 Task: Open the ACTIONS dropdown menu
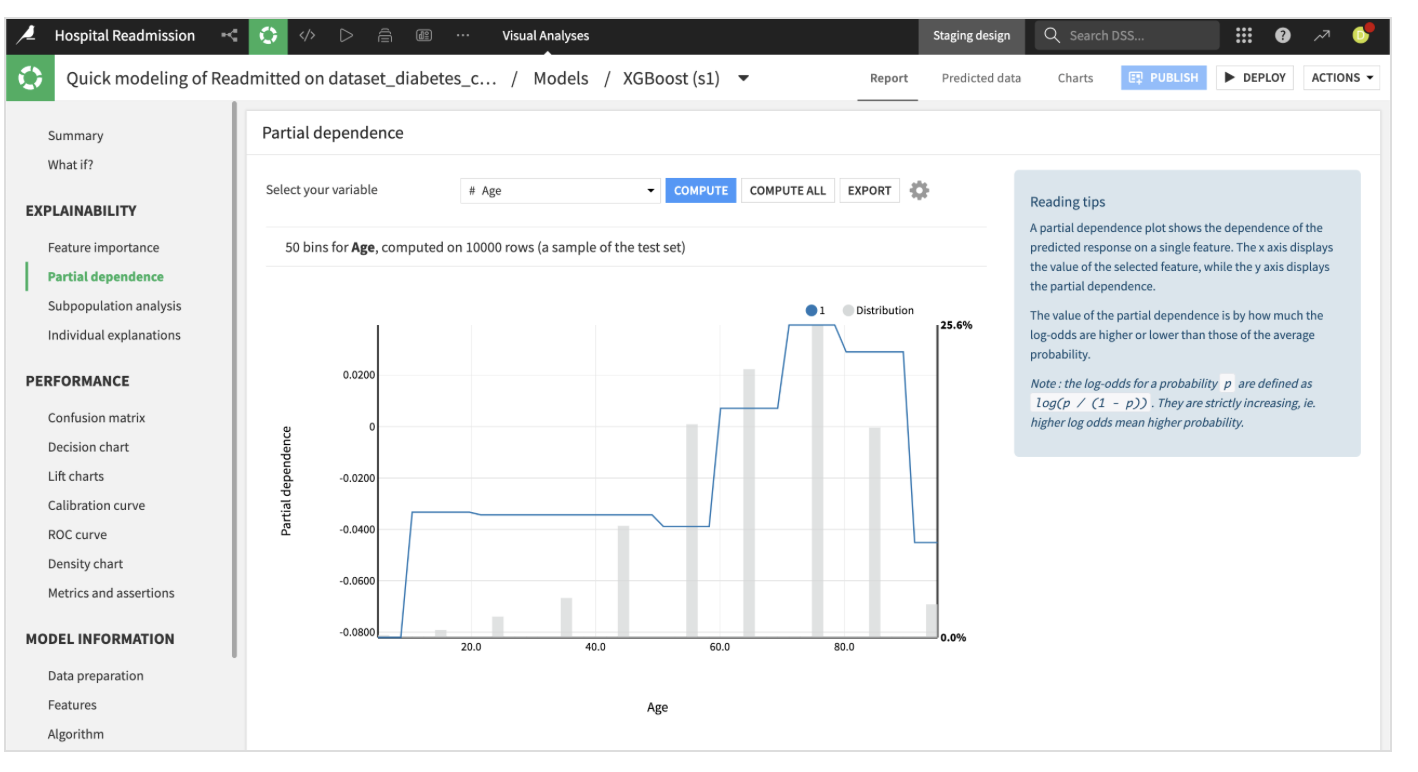1341,78
